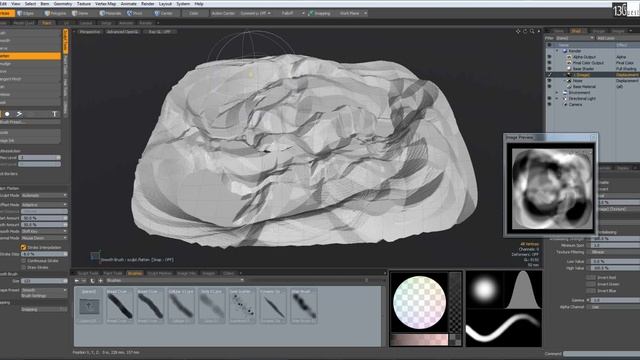Viewport: 640px width, 360px height.
Task: Click viewport rotate navigation icon
Action: click(x=525, y=31)
